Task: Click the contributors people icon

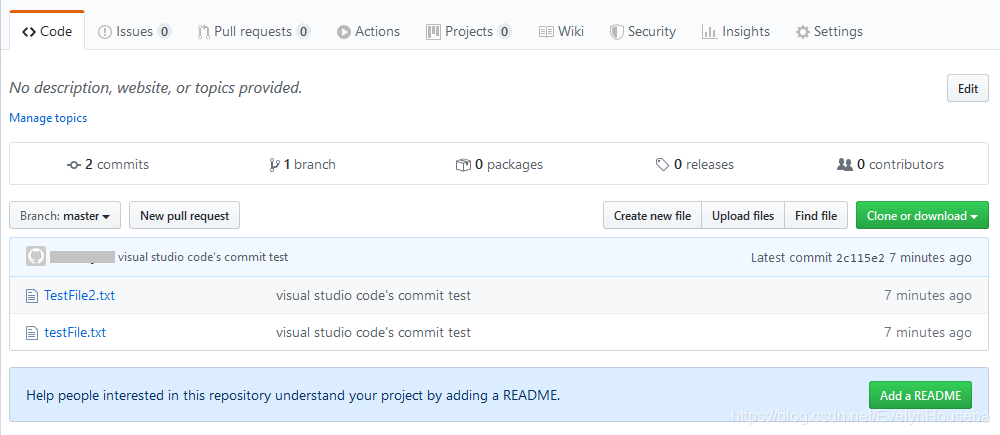Action: [845, 164]
